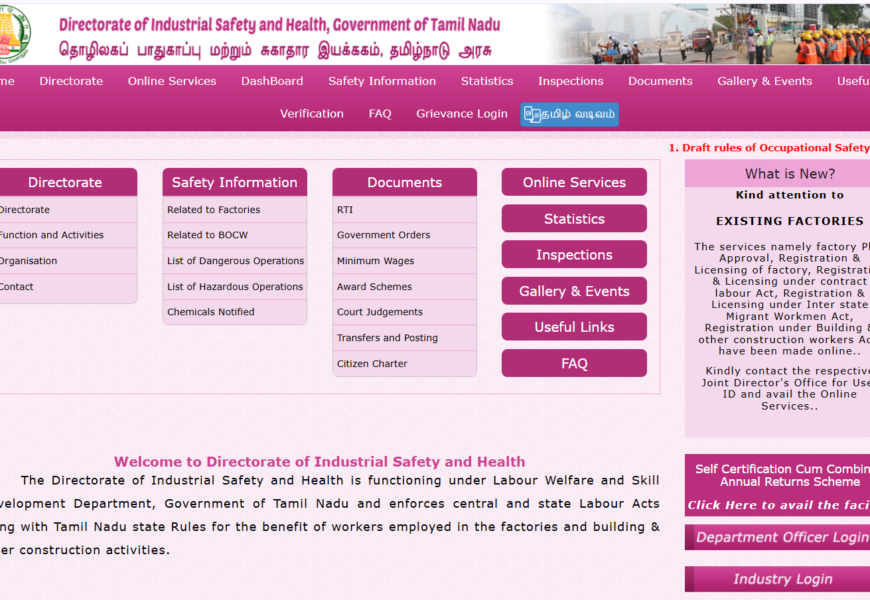Open the FAQ button in the button column
This screenshot has width=870, height=600.
(574, 363)
